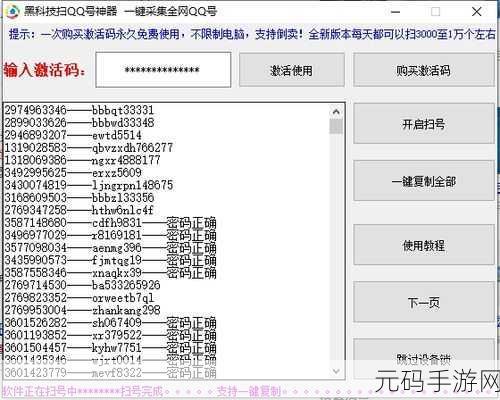Select row 3601193852——xr379522
The width and height of the screenshot is (500, 400).
click(110, 335)
